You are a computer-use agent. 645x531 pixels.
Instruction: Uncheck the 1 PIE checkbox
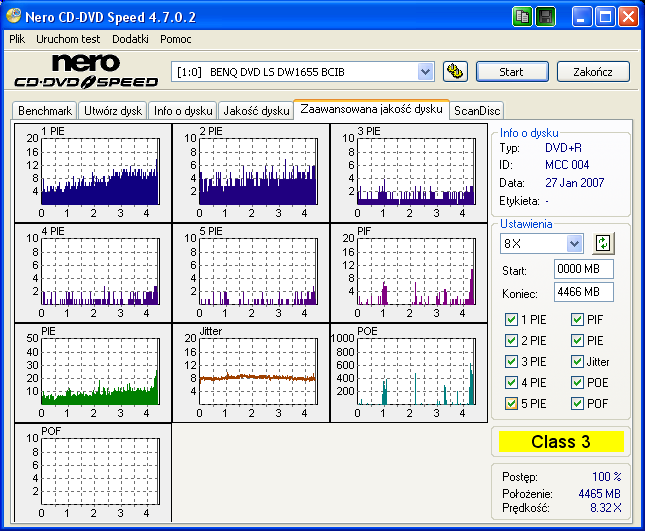511,320
